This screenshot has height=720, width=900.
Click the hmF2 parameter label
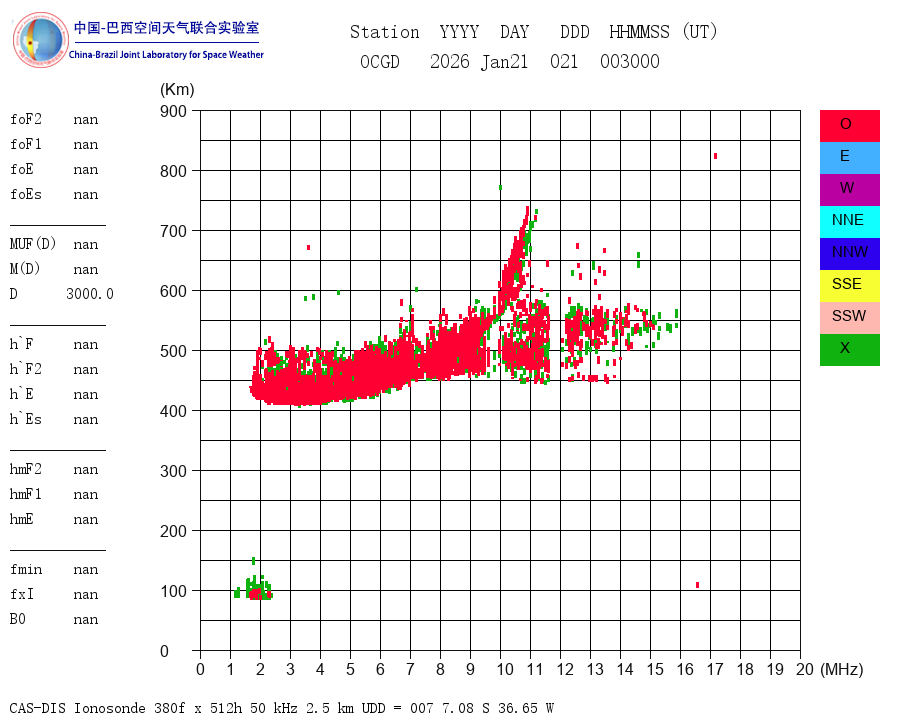[x=26, y=469]
